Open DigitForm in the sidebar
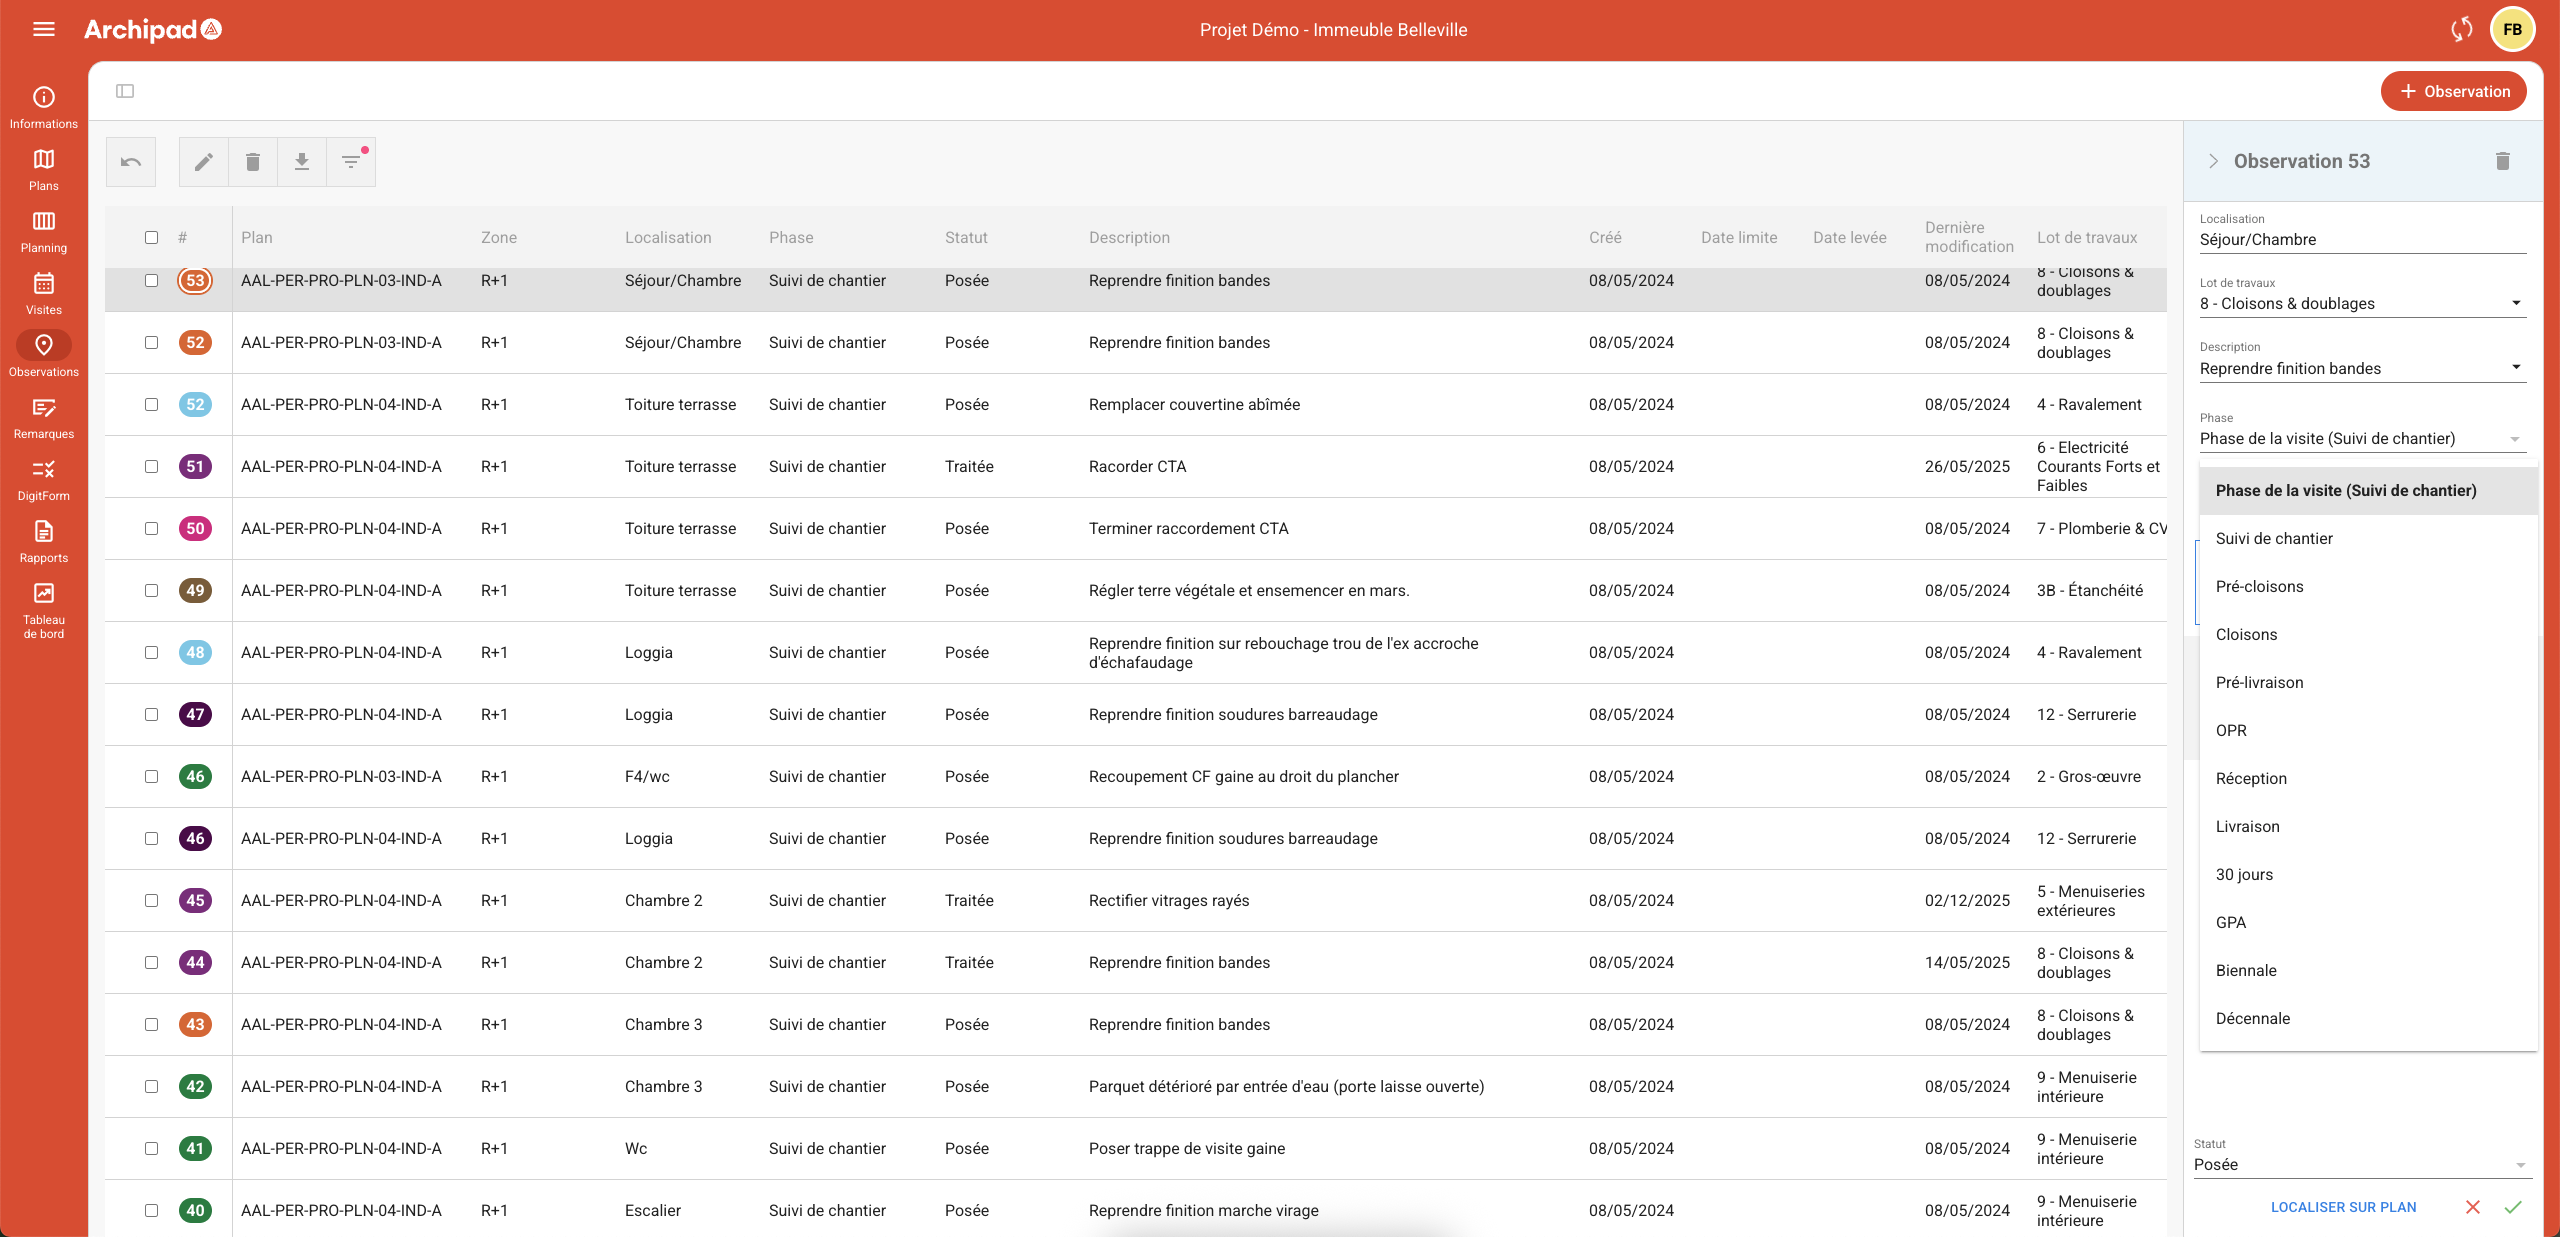Screen dimensions: 2560x1237 point(44,479)
